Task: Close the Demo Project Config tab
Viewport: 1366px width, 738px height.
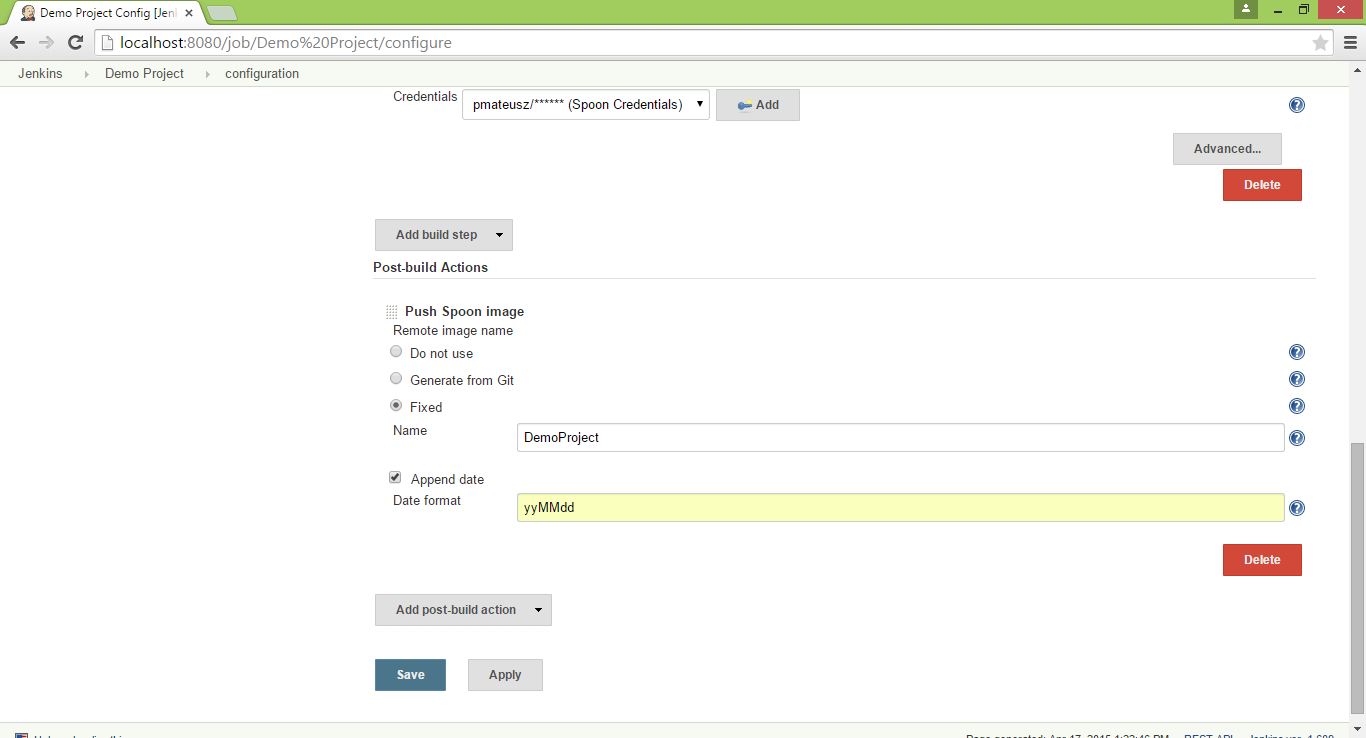Action: coord(189,13)
